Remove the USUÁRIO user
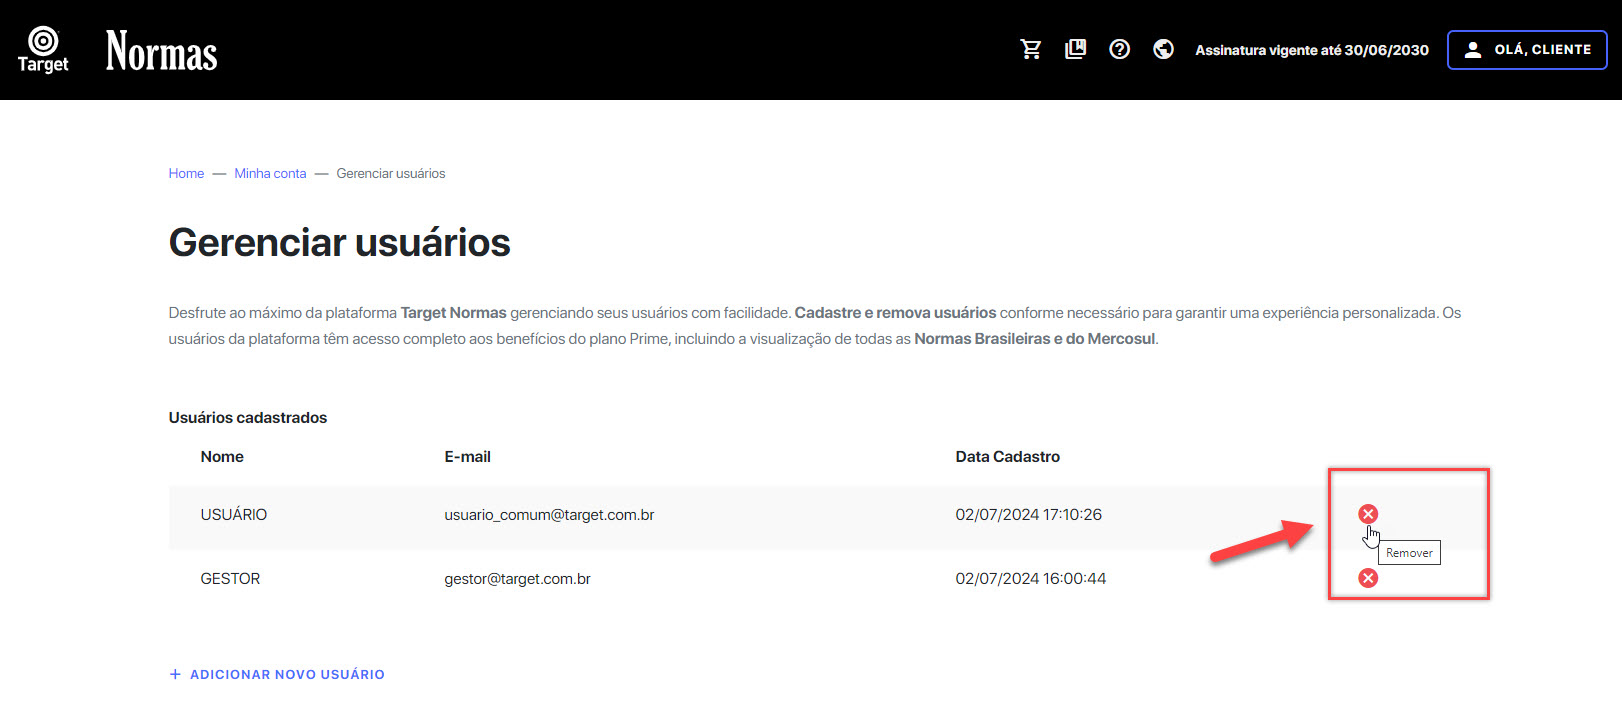 (x=1368, y=514)
